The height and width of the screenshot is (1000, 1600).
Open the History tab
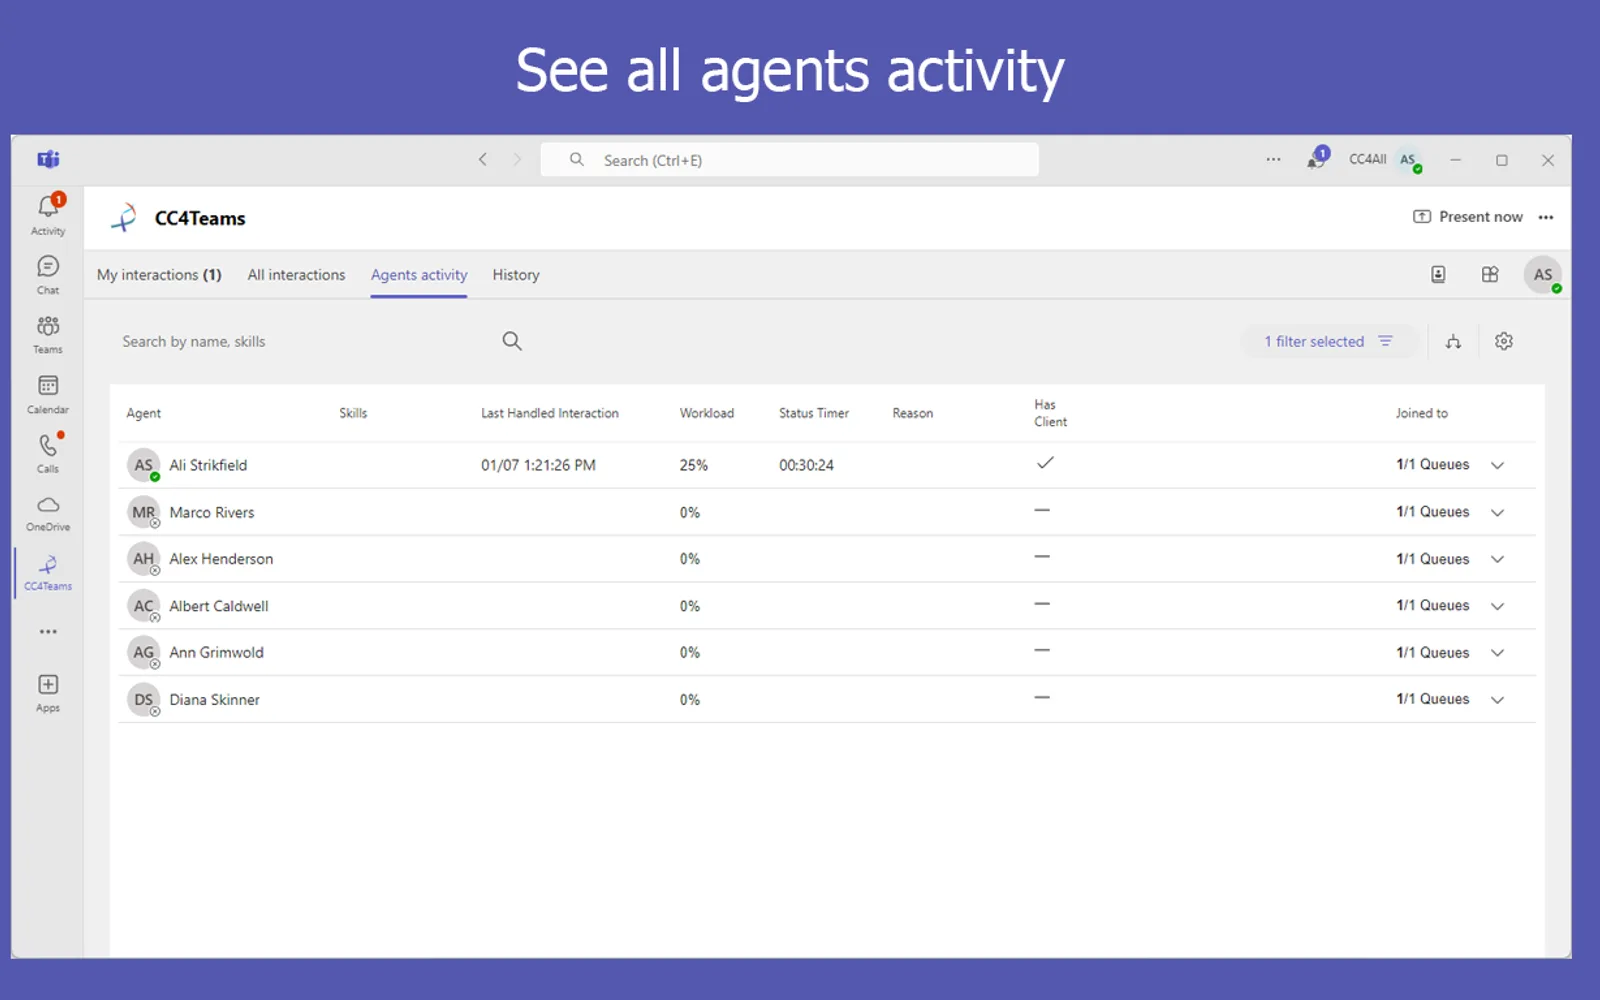[x=516, y=275]
